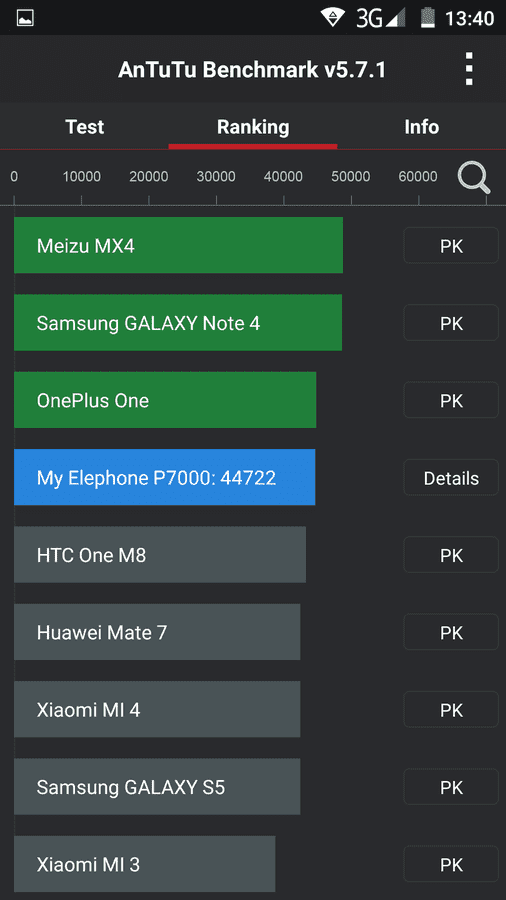Select the gray Xiaomi MI 3 bar
This screenshot has height=900, width=506.
(x=145, y=864)
